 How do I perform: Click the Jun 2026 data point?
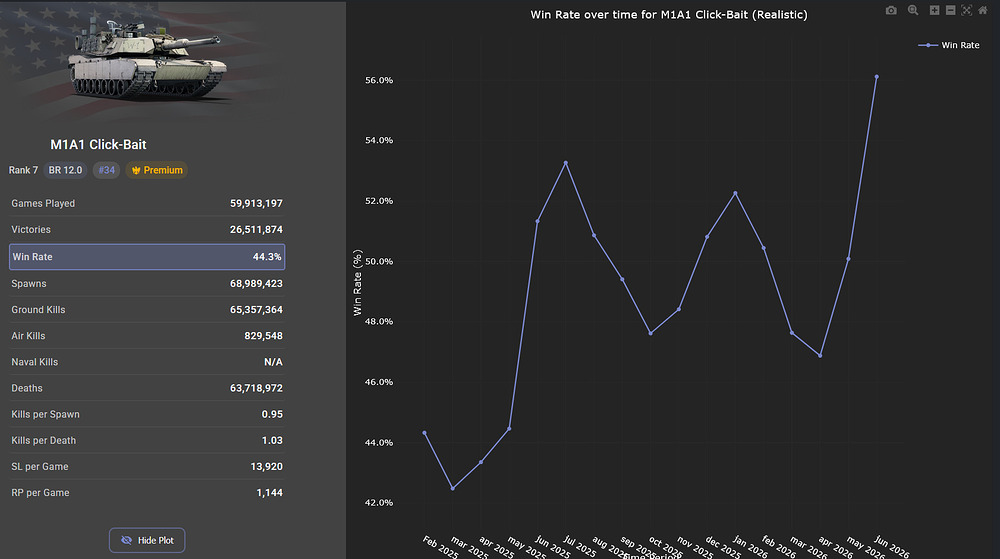pyautogui.click(x=876, y=77)
